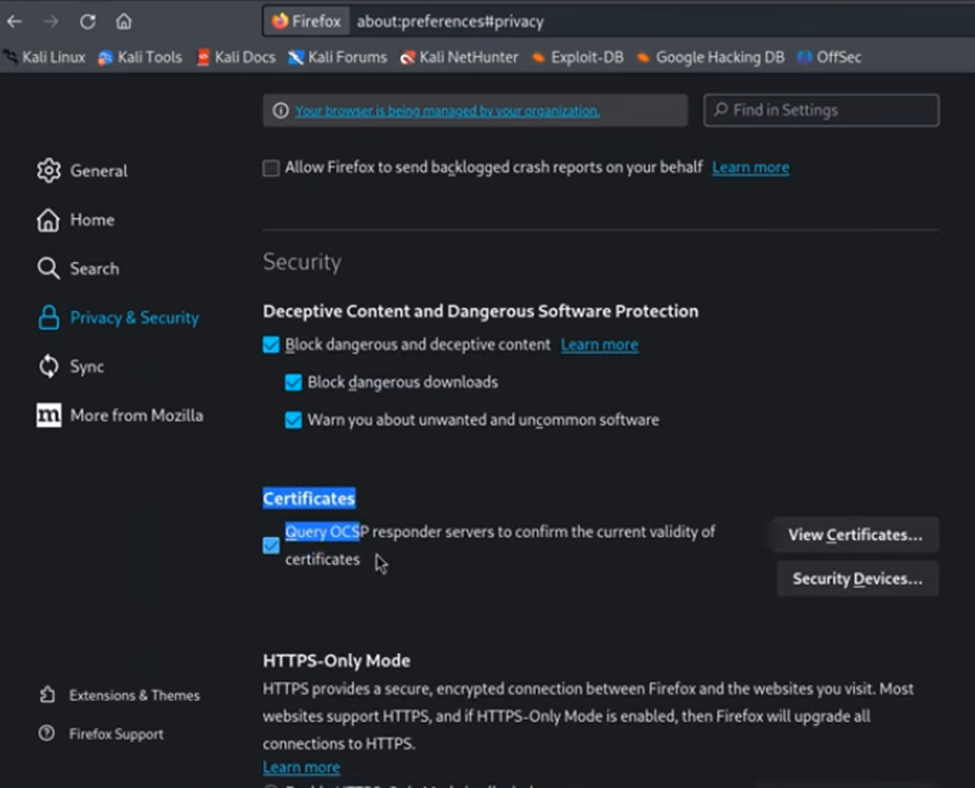Open the Kali NetHunter bookmark
Viewport: 975px width, 788px height.
(460, 57)
